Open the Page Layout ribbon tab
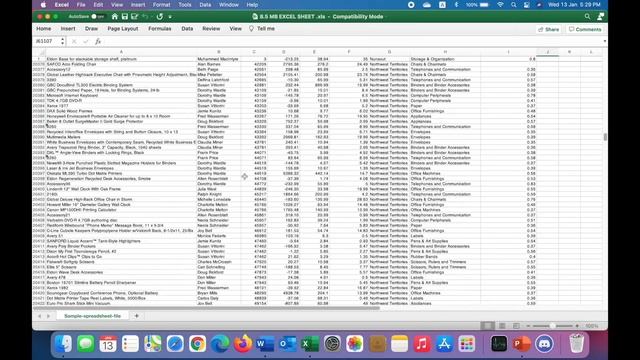 coord(123,29)
